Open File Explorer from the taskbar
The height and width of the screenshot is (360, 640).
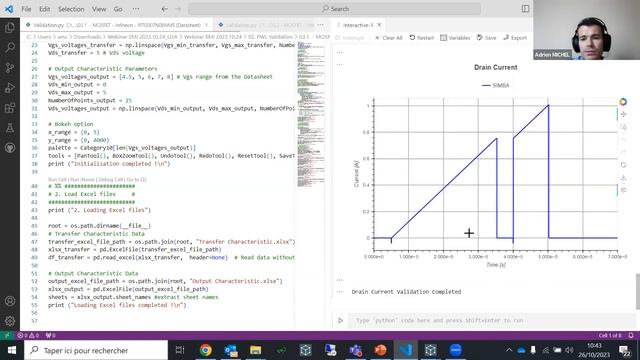pos(256,350)
